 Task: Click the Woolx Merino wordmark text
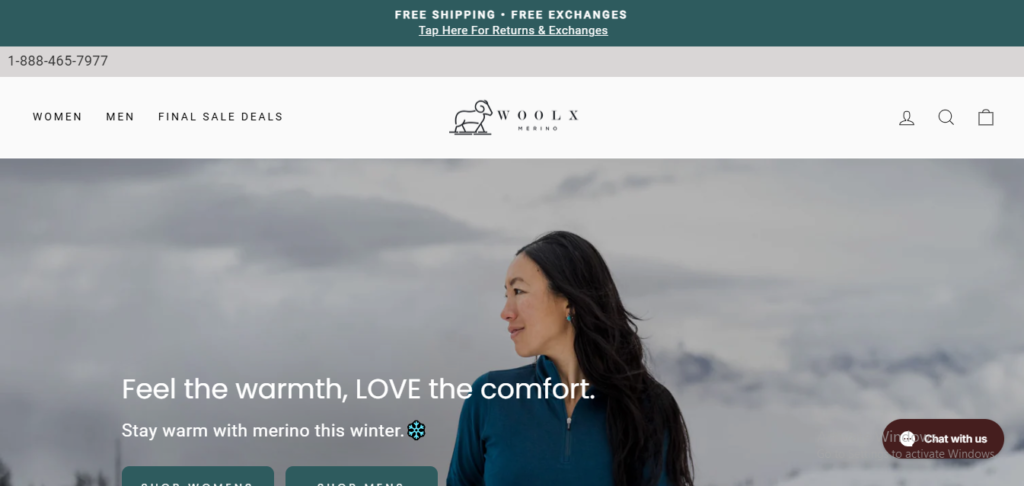537,119
